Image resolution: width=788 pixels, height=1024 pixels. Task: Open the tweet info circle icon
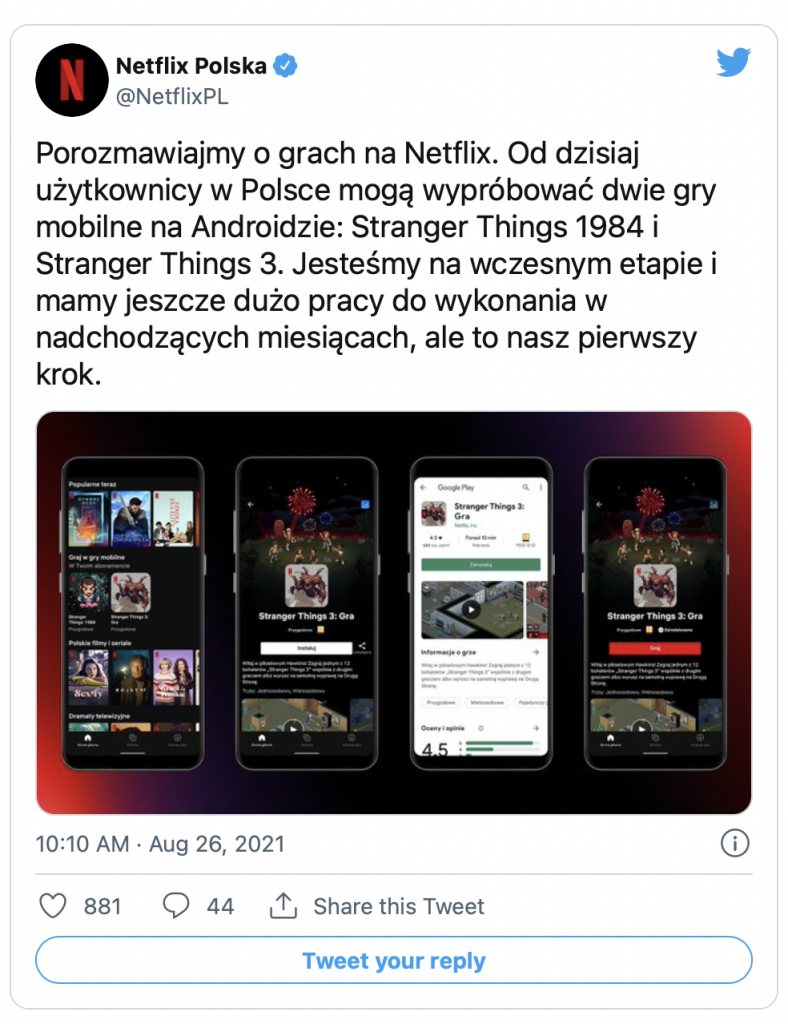pos(734,843)
